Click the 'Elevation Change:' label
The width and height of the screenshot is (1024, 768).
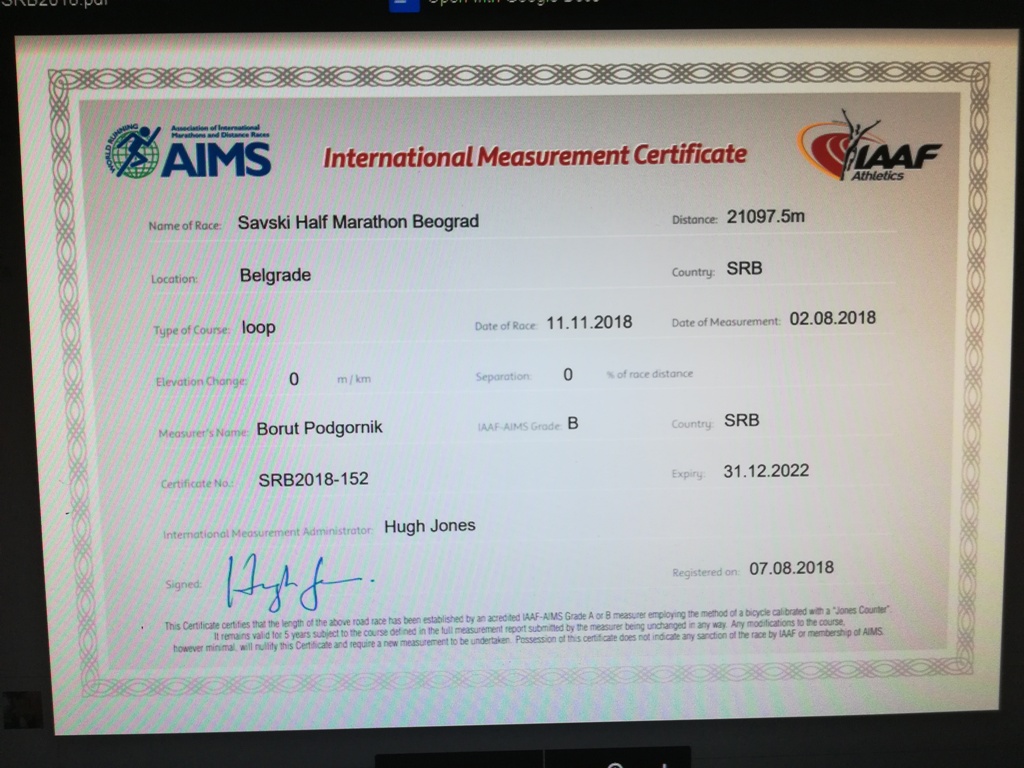pos(201,381)
